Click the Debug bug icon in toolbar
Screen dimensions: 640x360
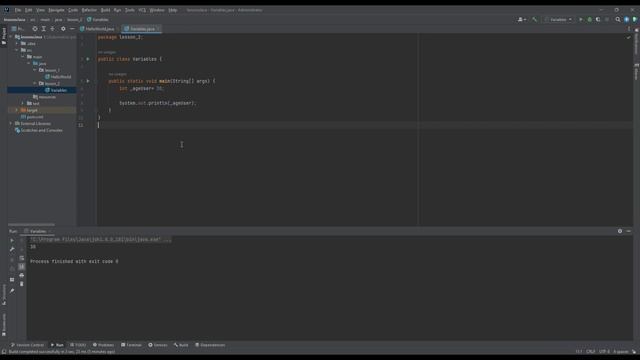tap(589, 19)
